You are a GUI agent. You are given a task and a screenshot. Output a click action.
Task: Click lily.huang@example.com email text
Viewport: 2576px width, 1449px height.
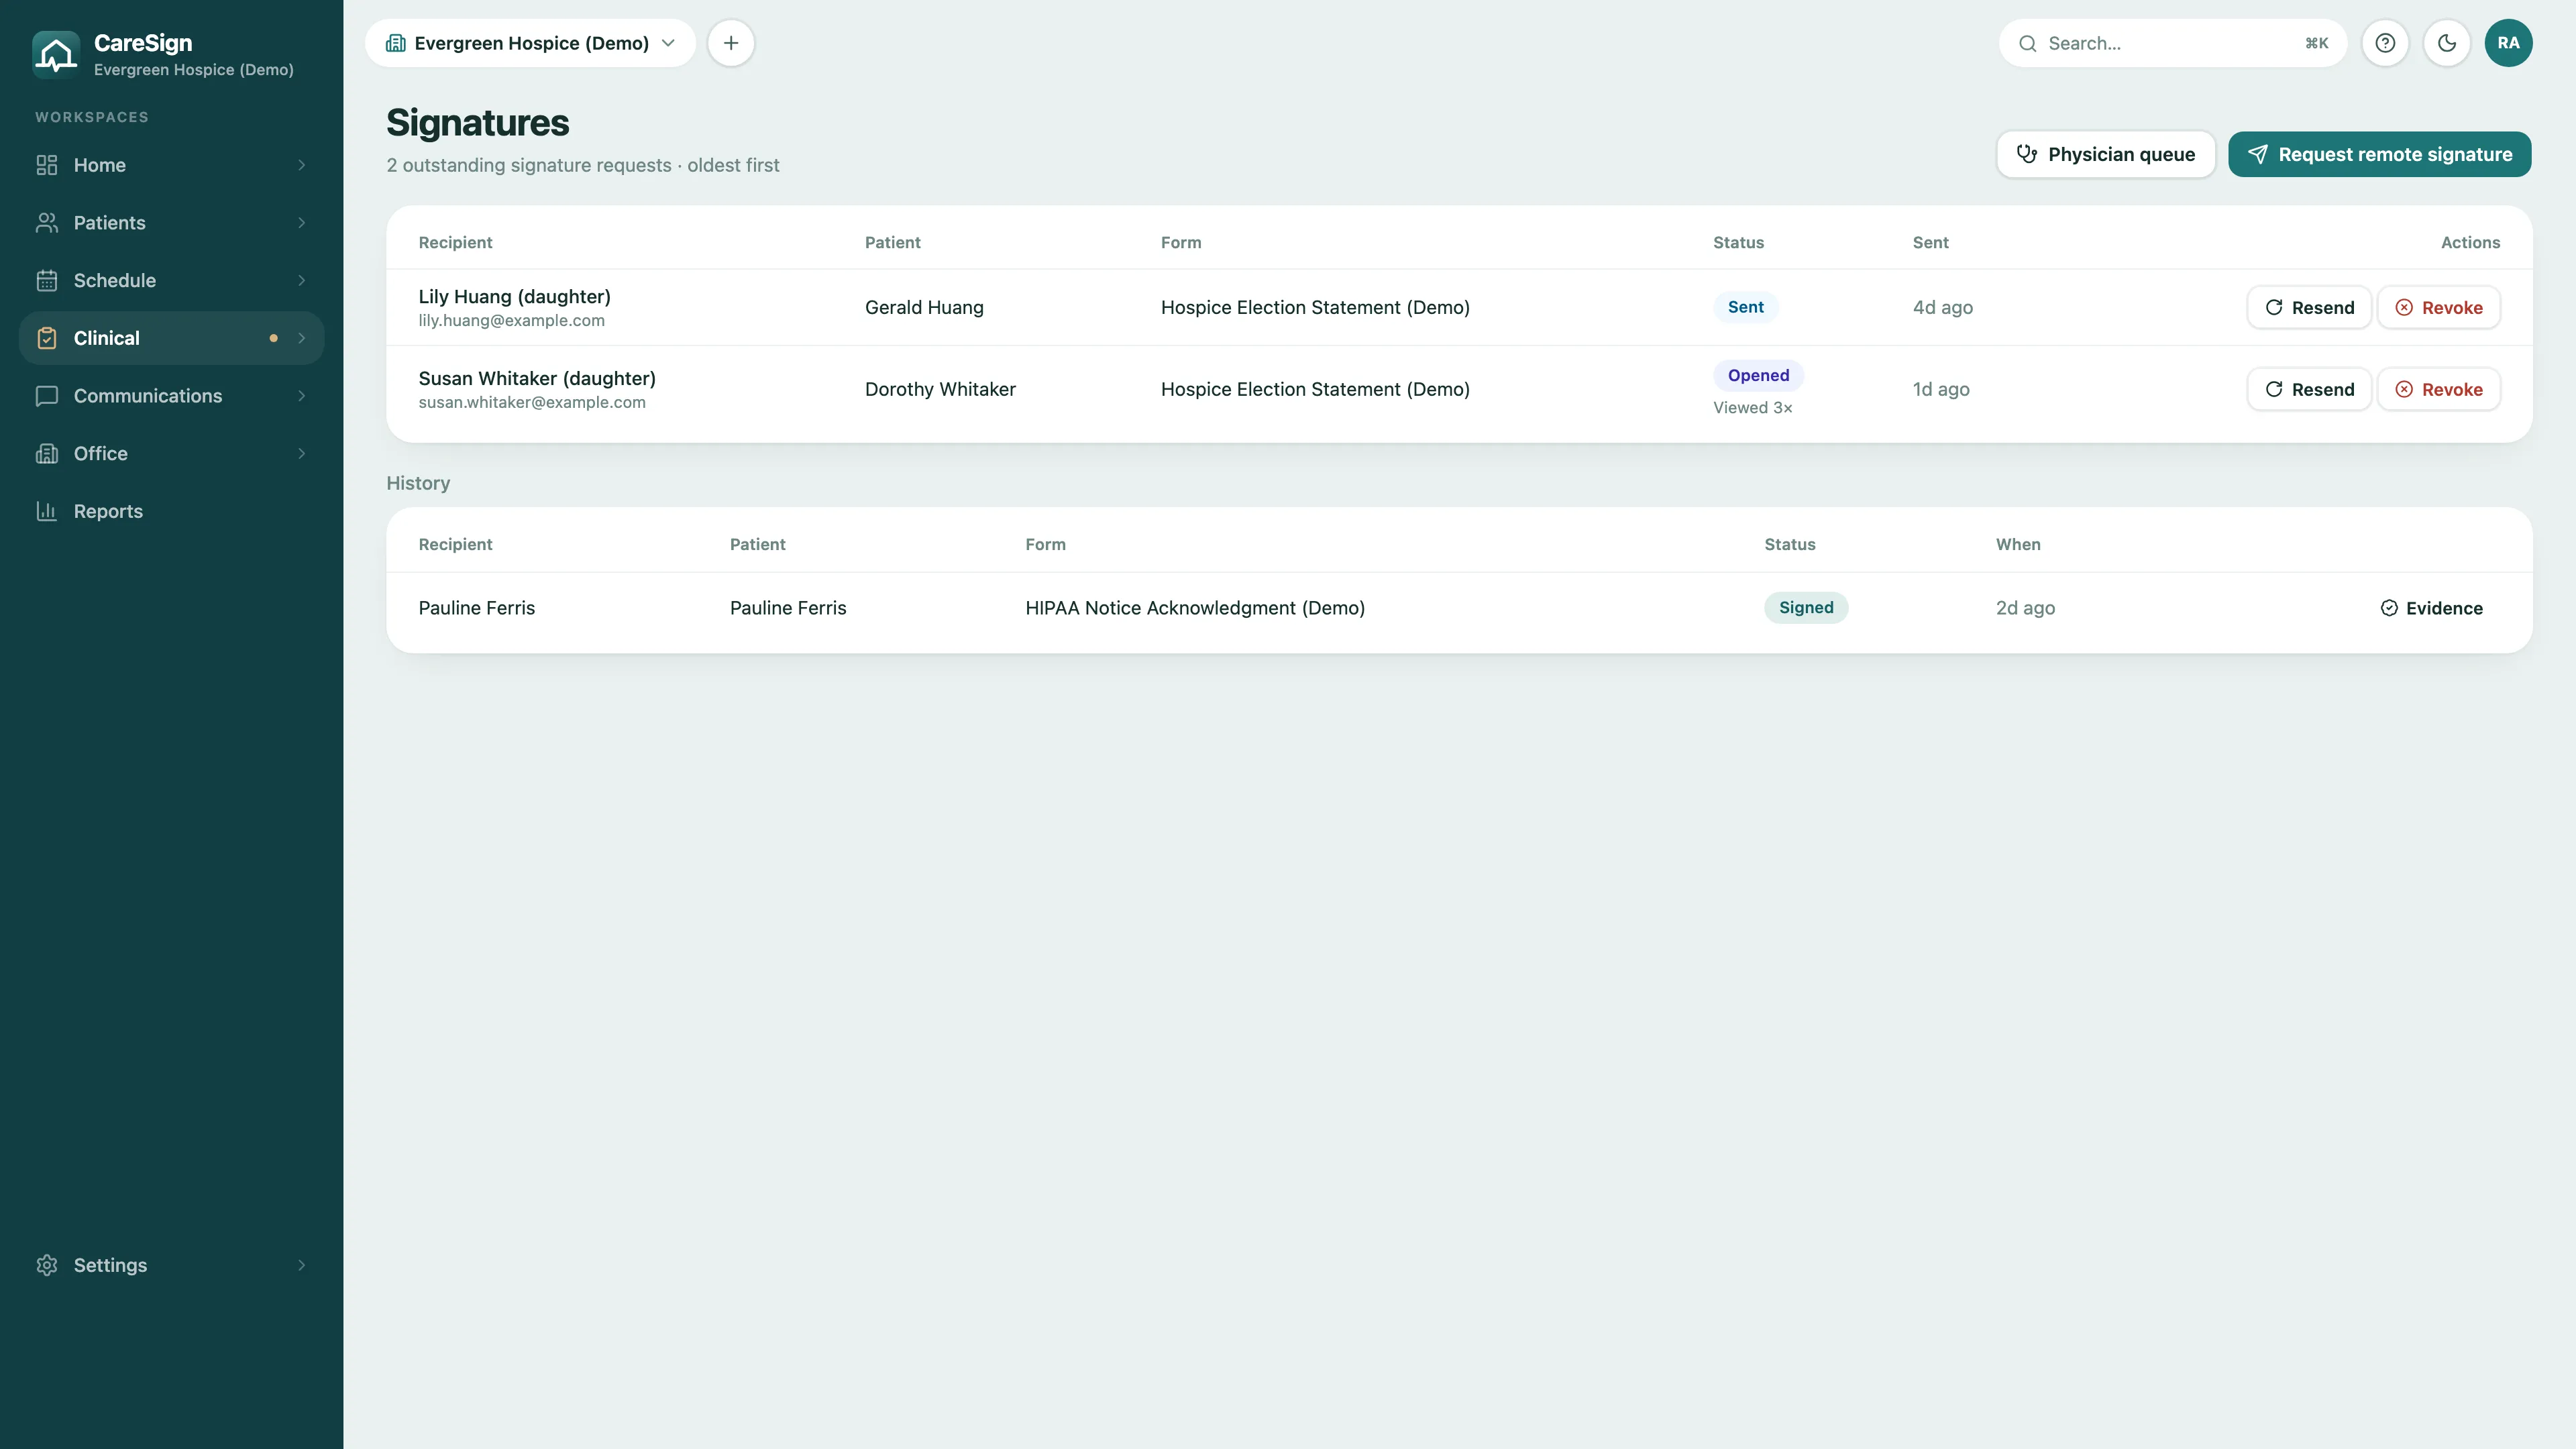tap(511, 321)
